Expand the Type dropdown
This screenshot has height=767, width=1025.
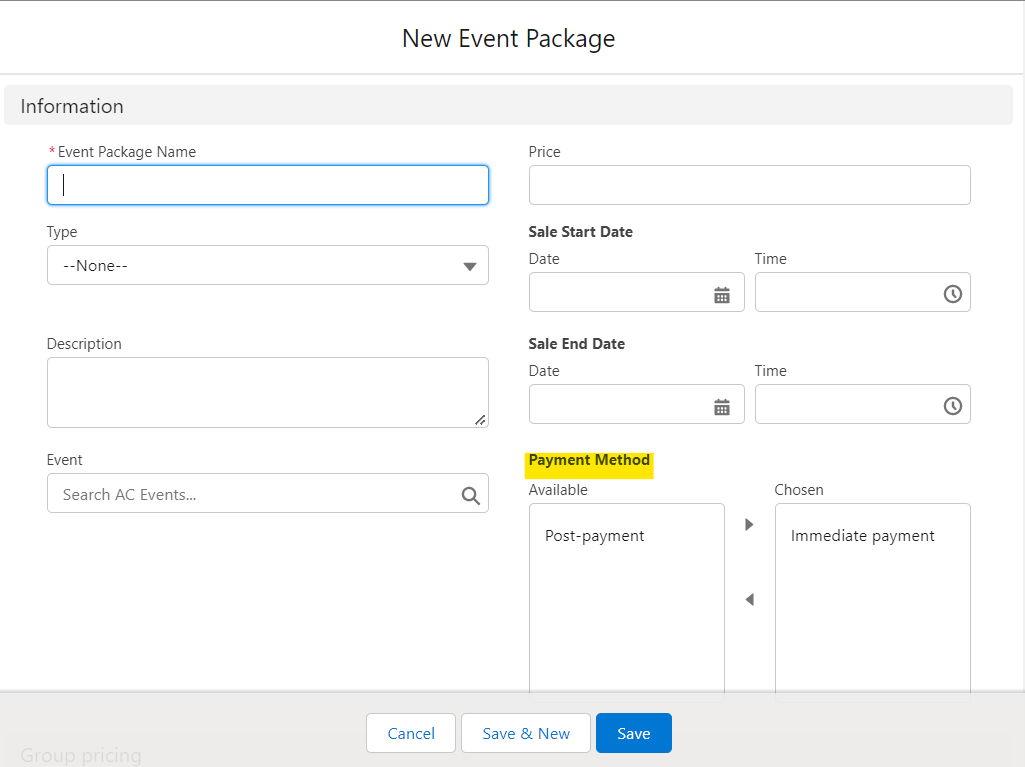pyautogui.click(x=268, y=266)
